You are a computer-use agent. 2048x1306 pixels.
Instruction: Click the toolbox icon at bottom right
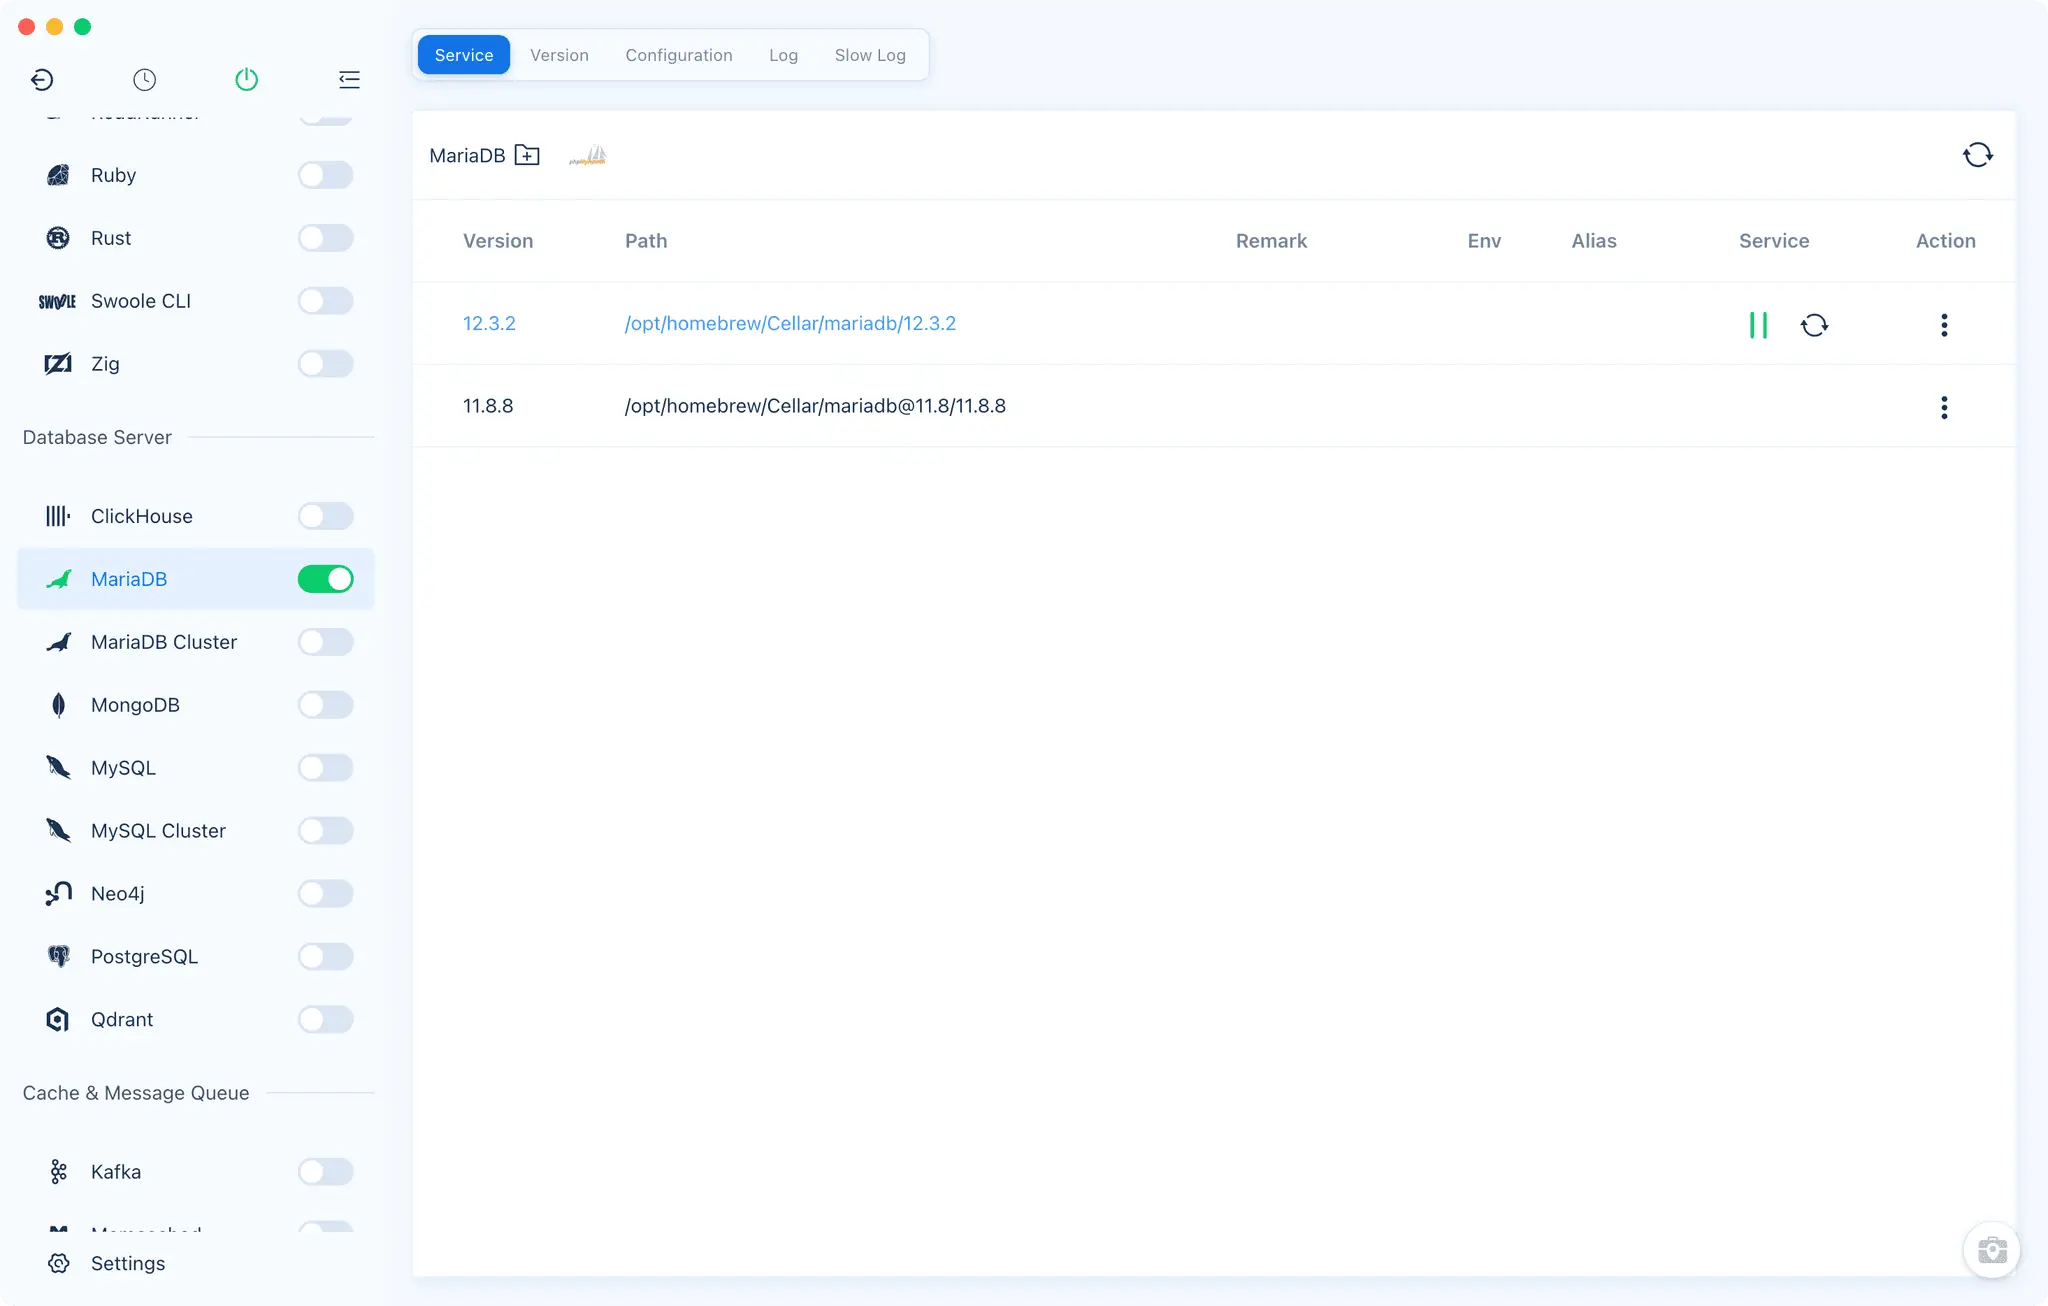tap(1992, 1250)
